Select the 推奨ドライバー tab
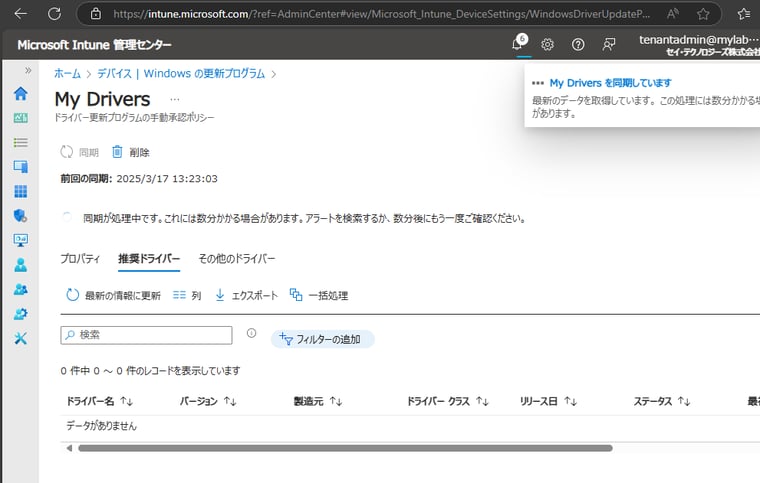The width and height of the screenshot is (760, 483). click(149, 259)
